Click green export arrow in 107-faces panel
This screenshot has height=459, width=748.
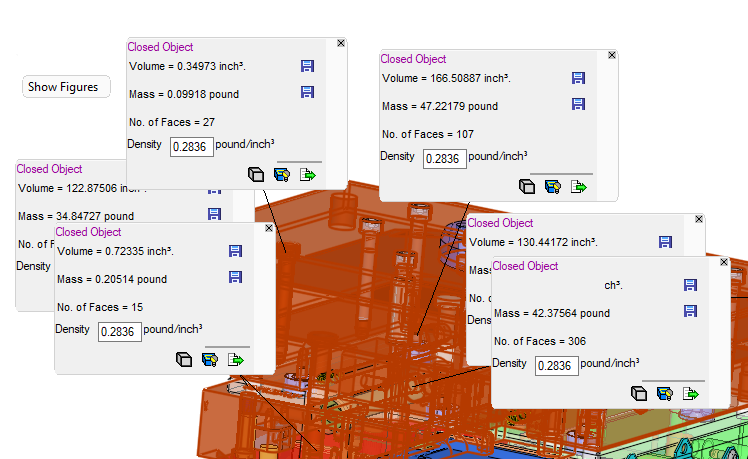click(x=578, y=186)
